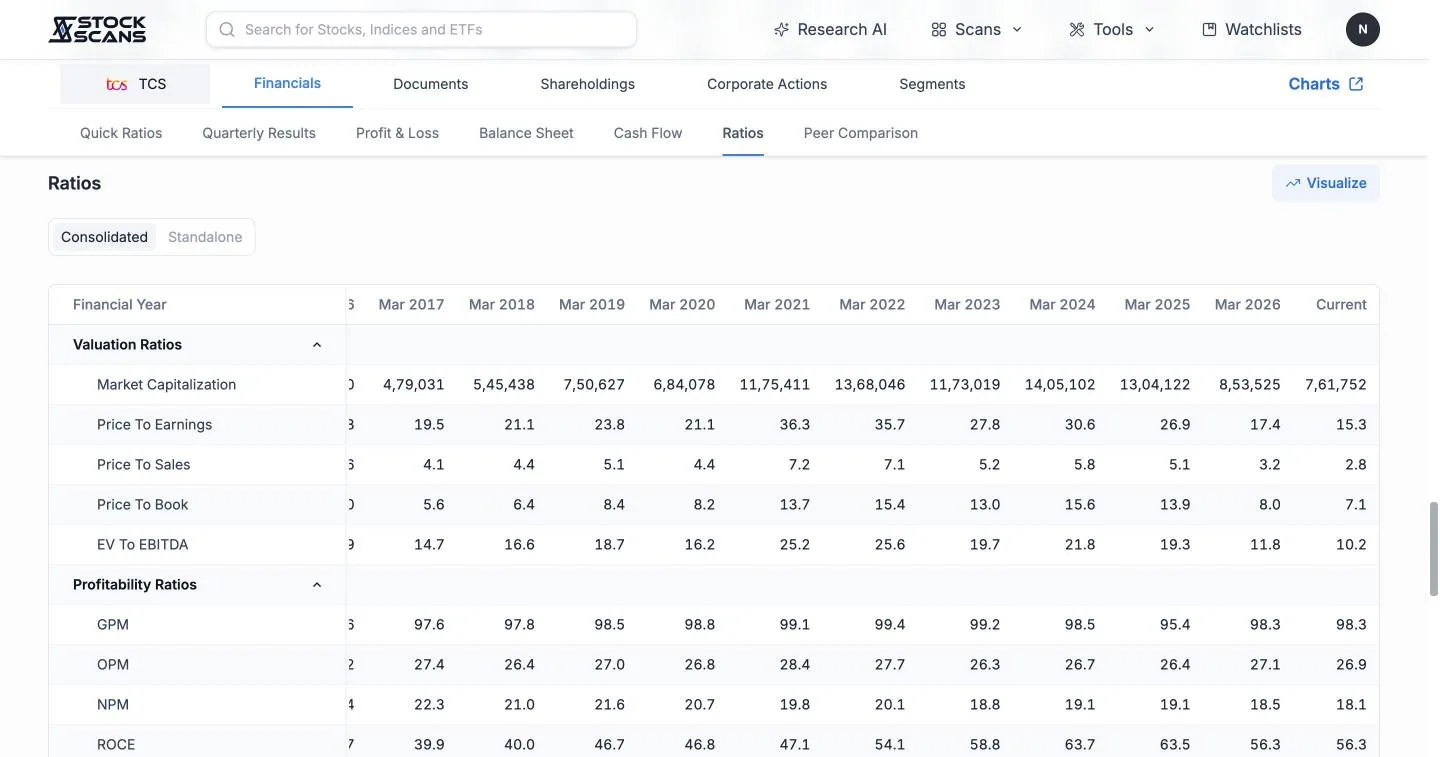
Task: Go to Profit & Loss sub-tab
Action: [x=397, y=133]
